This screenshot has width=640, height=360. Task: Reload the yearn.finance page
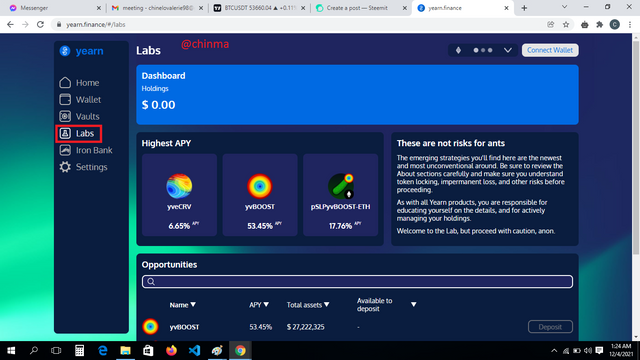(40, 24)
